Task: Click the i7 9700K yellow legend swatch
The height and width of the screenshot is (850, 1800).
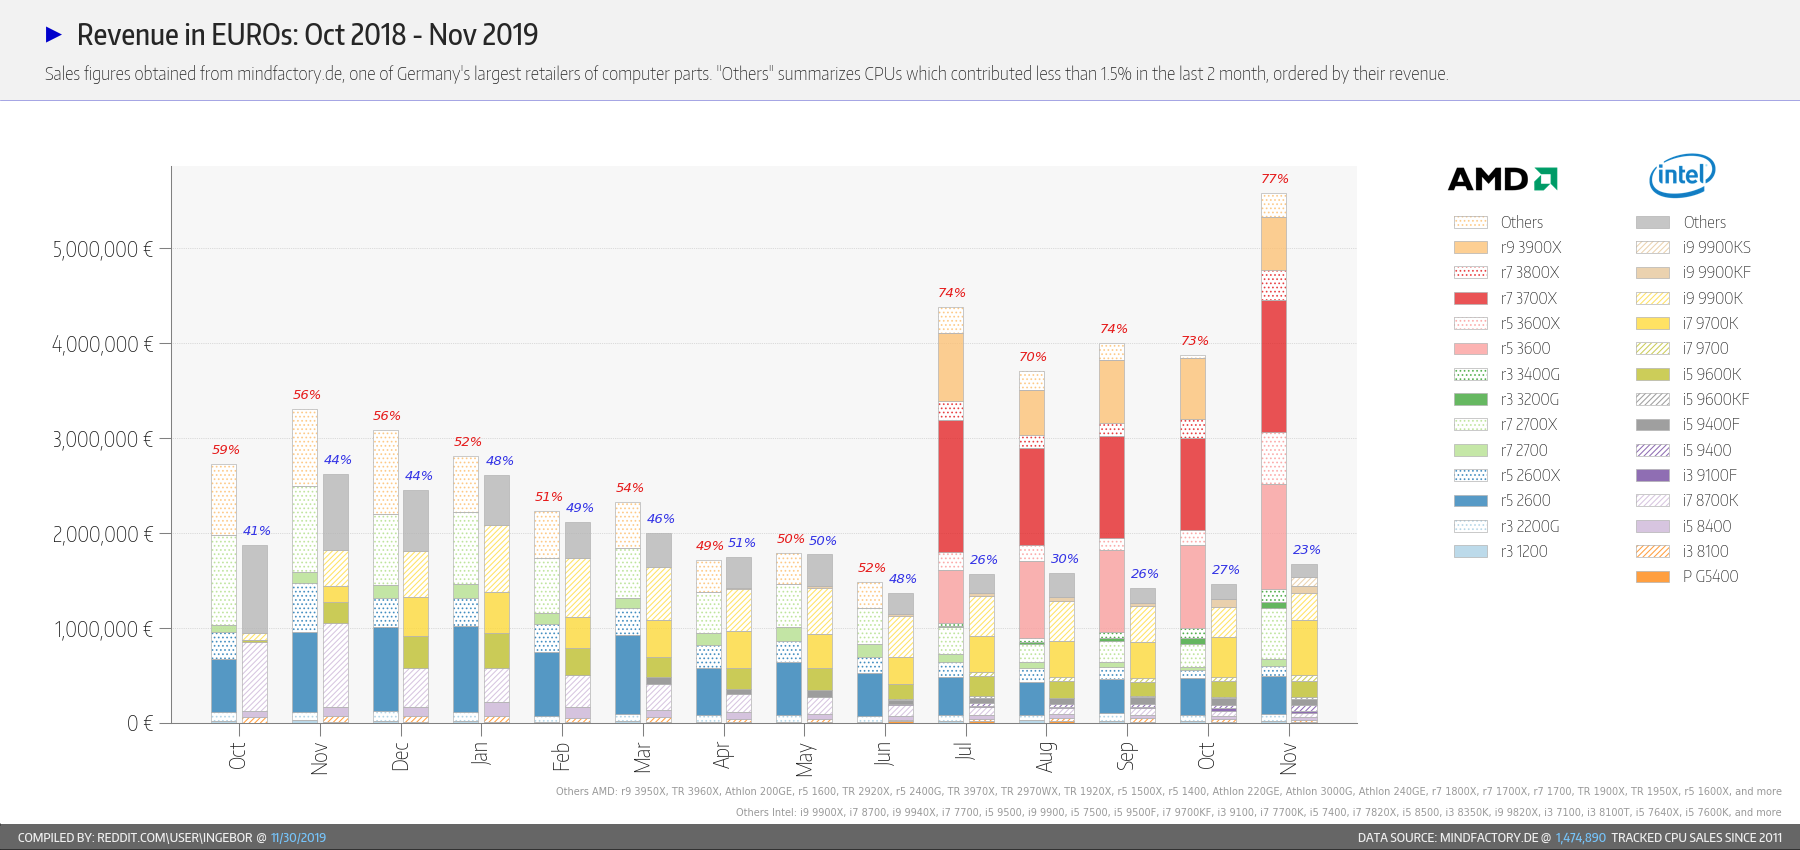Action: click(1652, 323)
